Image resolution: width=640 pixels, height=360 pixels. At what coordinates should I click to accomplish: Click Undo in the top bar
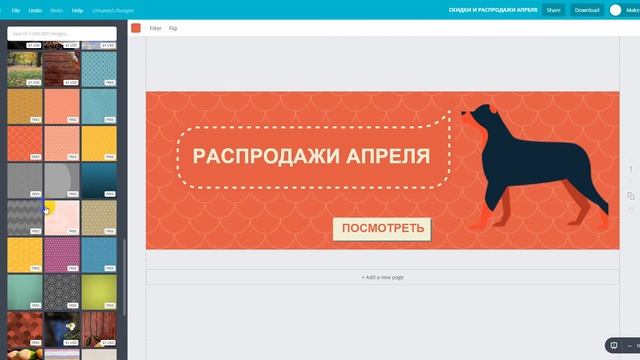[x=35, y=10]
